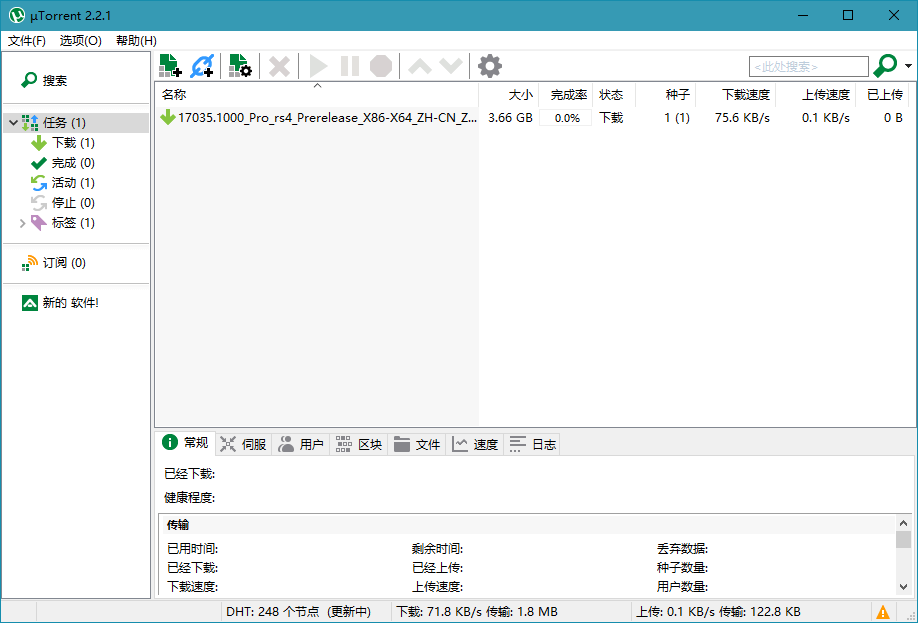The height and width of the screenshot is (623, 918).
Task: Select 停止 (0) category
Action: pos(73,203)
